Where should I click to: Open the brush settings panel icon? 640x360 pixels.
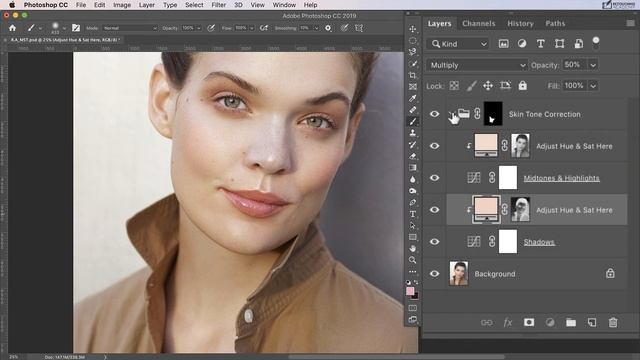click(x=76, y=28)
